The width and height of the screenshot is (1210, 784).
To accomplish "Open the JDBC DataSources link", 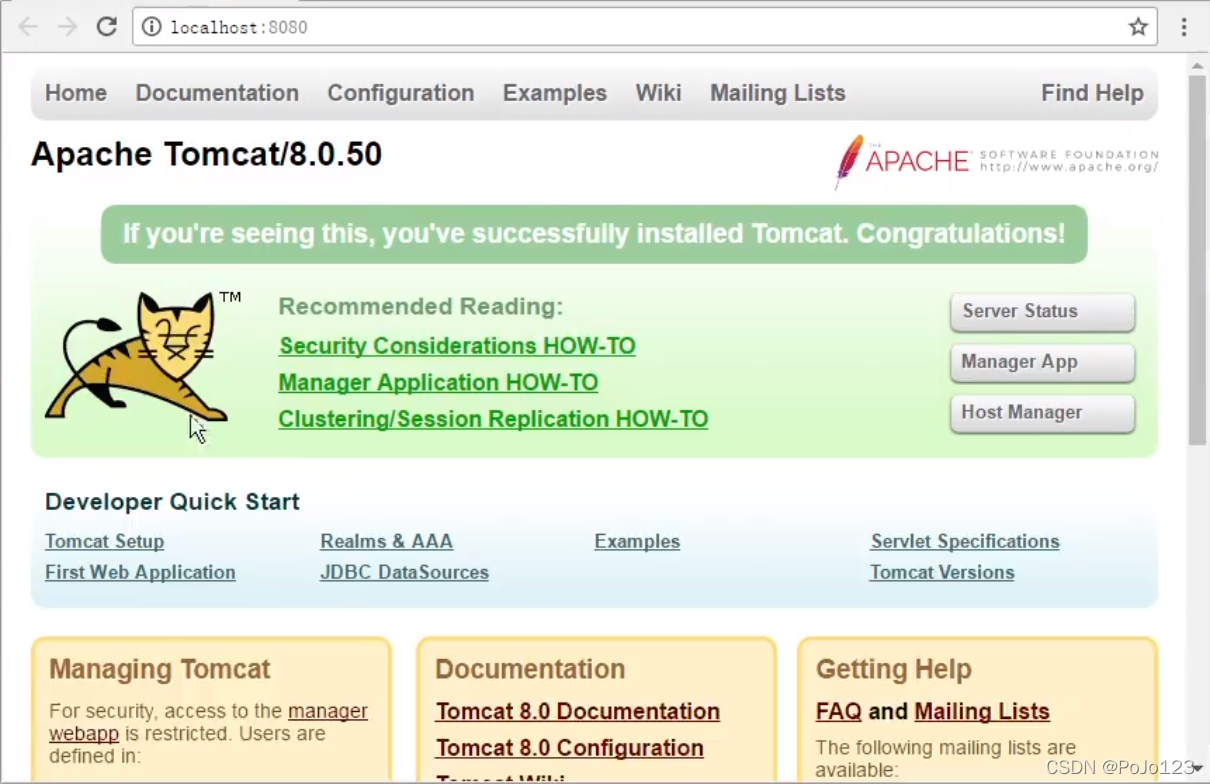I will coord(404,572).
